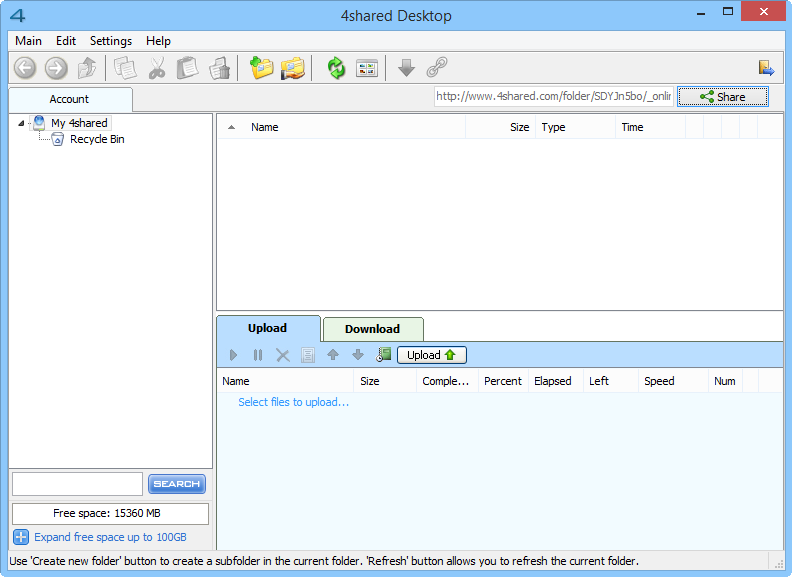Viewport: 792px width, 577px height.
Task: Move upload item down in queue
Action: point(358,355)
